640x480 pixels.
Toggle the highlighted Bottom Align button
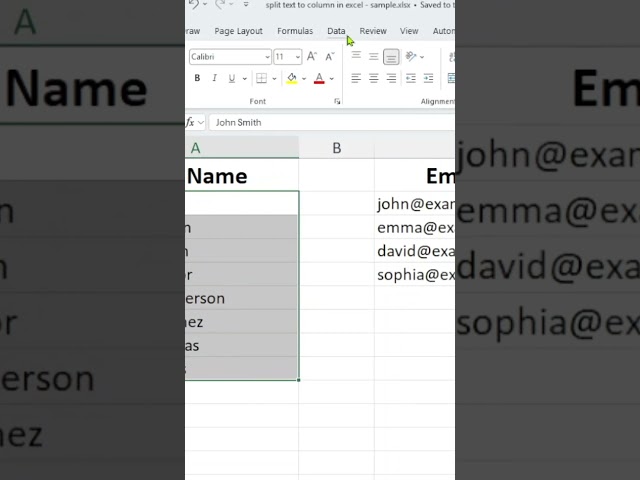point(391,57)
